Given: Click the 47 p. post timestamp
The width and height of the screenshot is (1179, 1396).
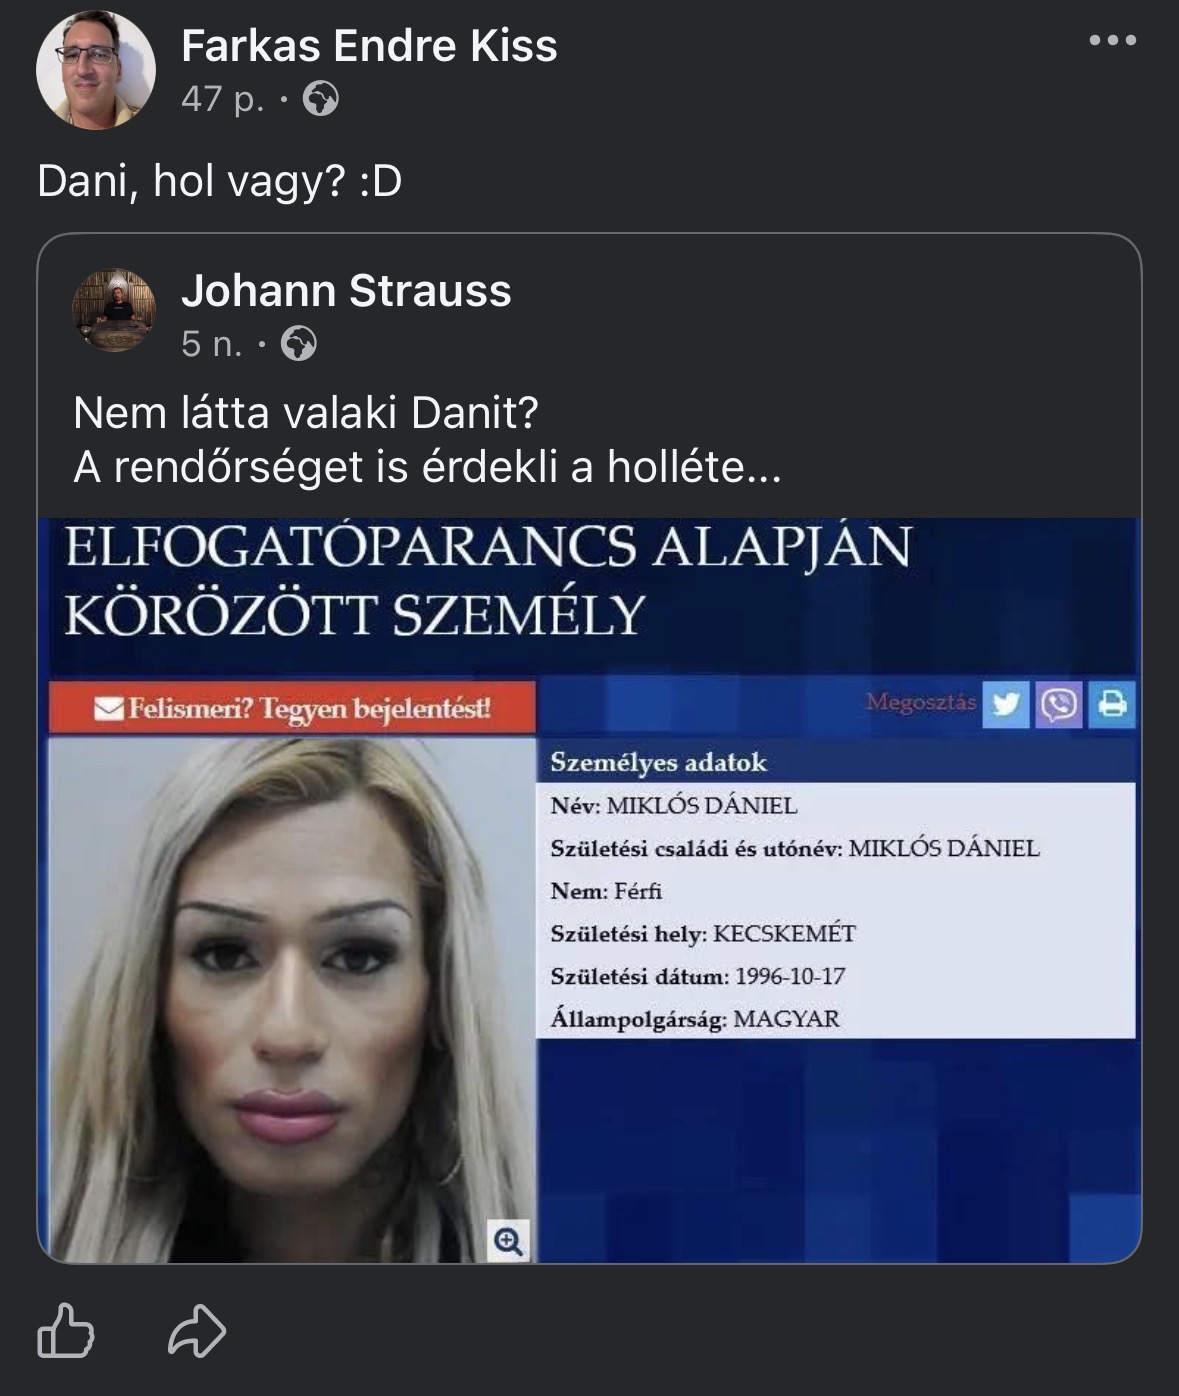Looking at the screenshot, I should click(222, 99).
